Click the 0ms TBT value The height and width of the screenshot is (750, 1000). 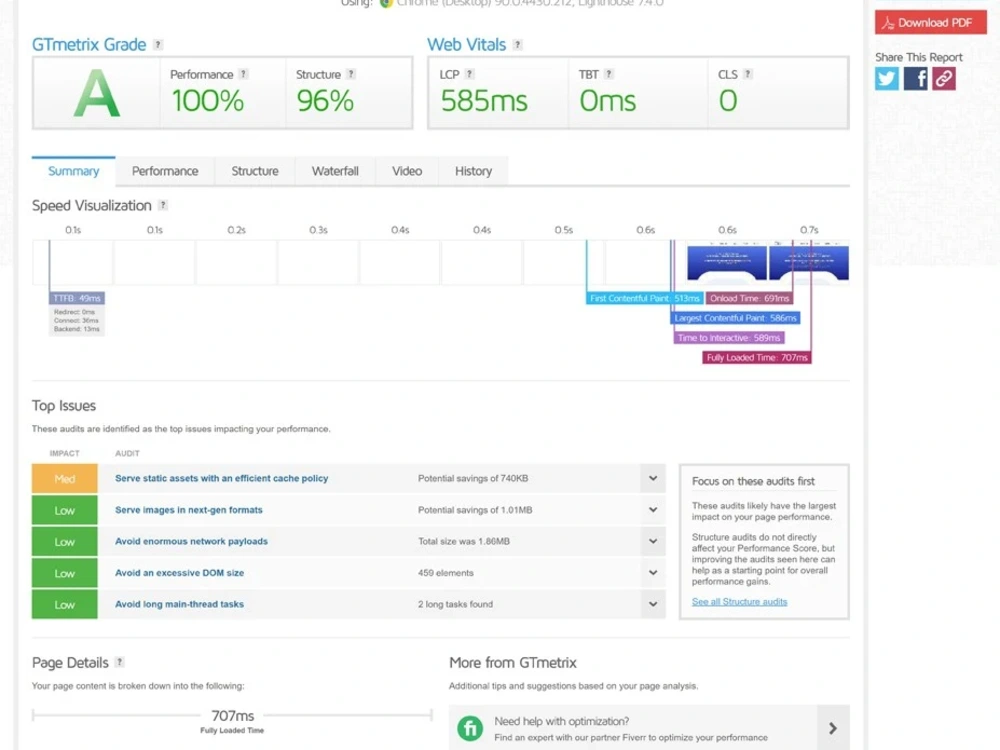coord(608,101)
